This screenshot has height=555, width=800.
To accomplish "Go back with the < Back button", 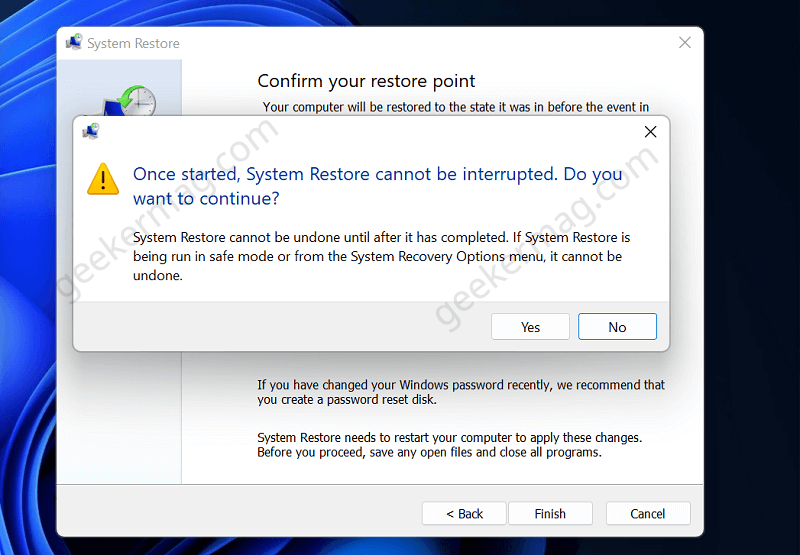I will [464, 513].
